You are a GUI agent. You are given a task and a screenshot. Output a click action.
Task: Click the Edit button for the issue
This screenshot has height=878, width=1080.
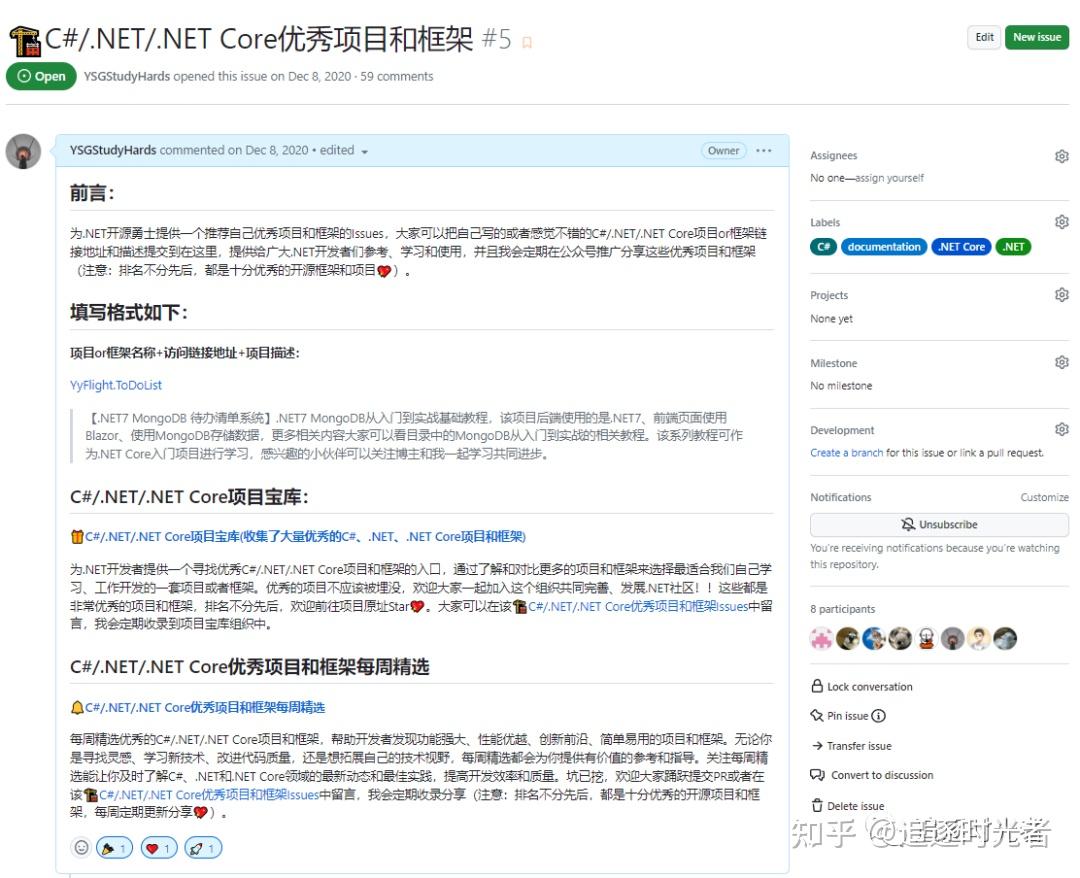(983, 37)
